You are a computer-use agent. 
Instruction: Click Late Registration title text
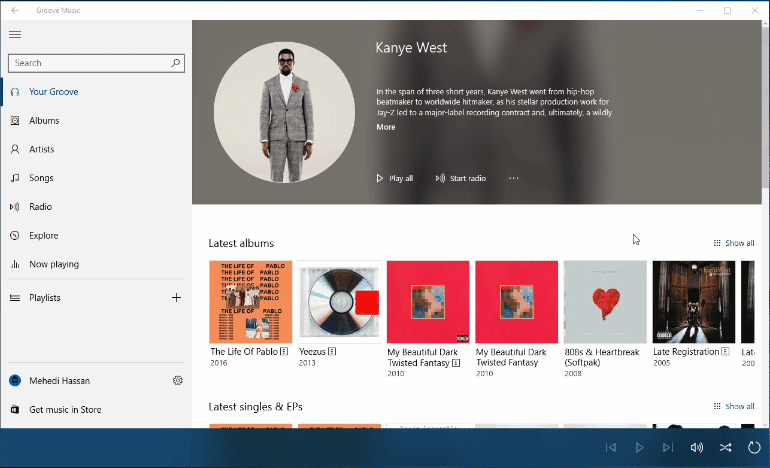686,352
